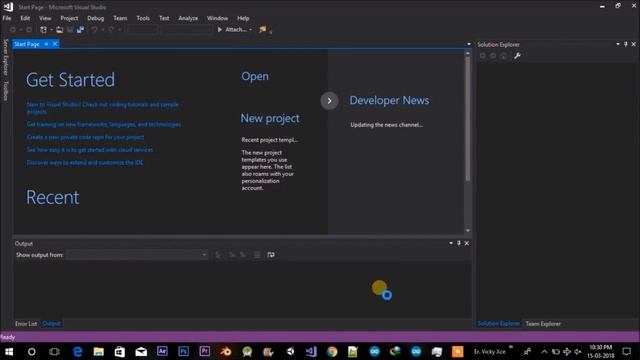Open the Tools menu

143,18
